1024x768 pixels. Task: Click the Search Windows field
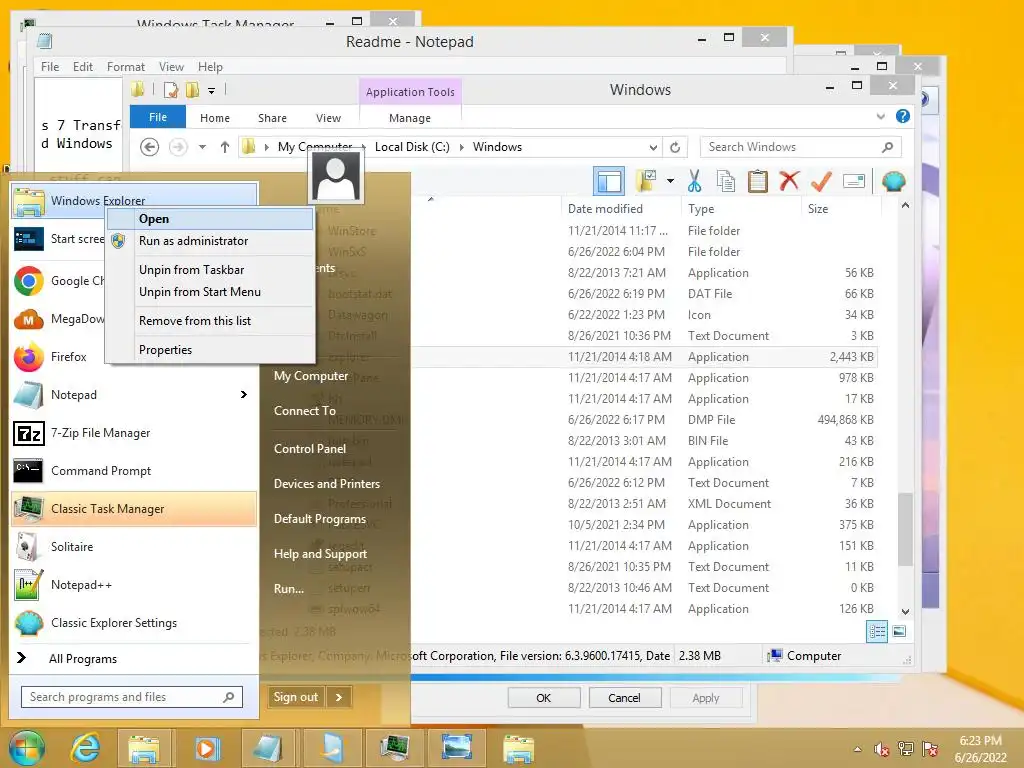pos(800,147)
